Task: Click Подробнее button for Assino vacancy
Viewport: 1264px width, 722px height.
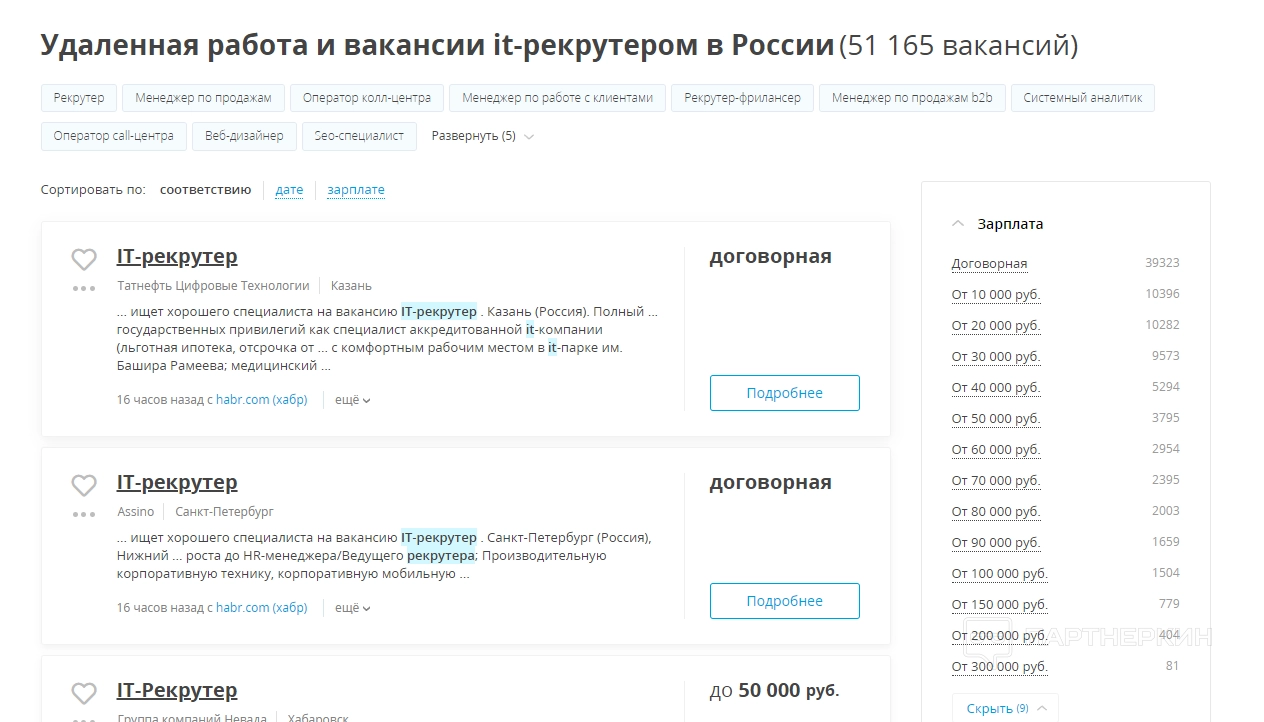Action: click(784, 601)
